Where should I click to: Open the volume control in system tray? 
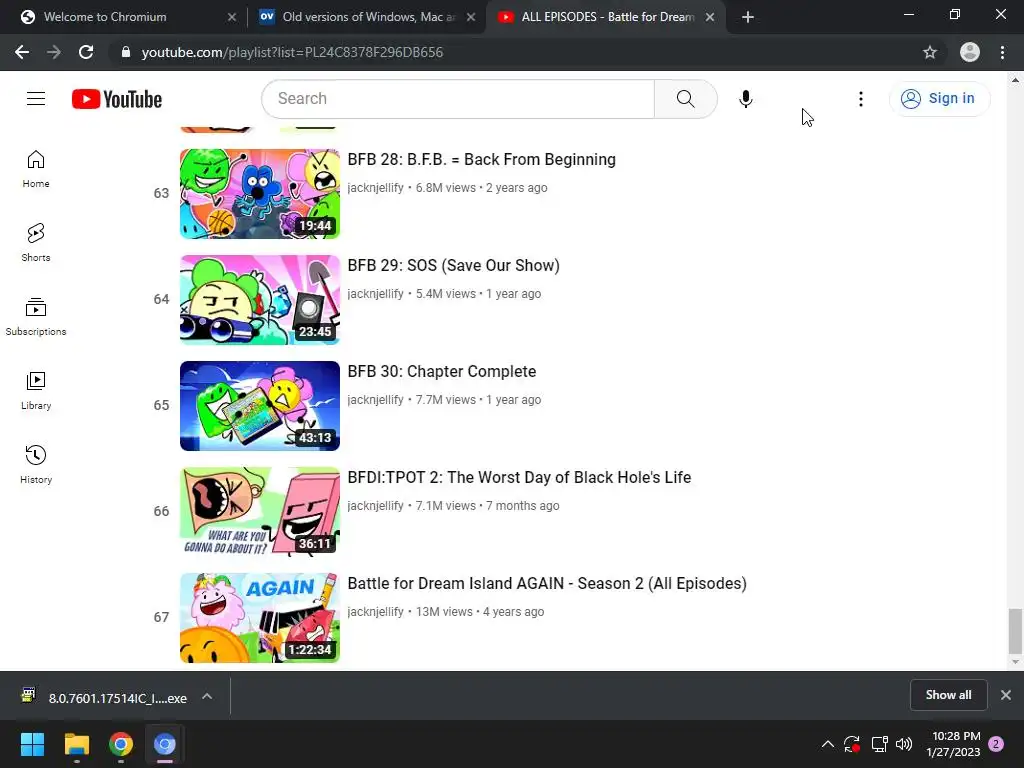tap(904, 744)
